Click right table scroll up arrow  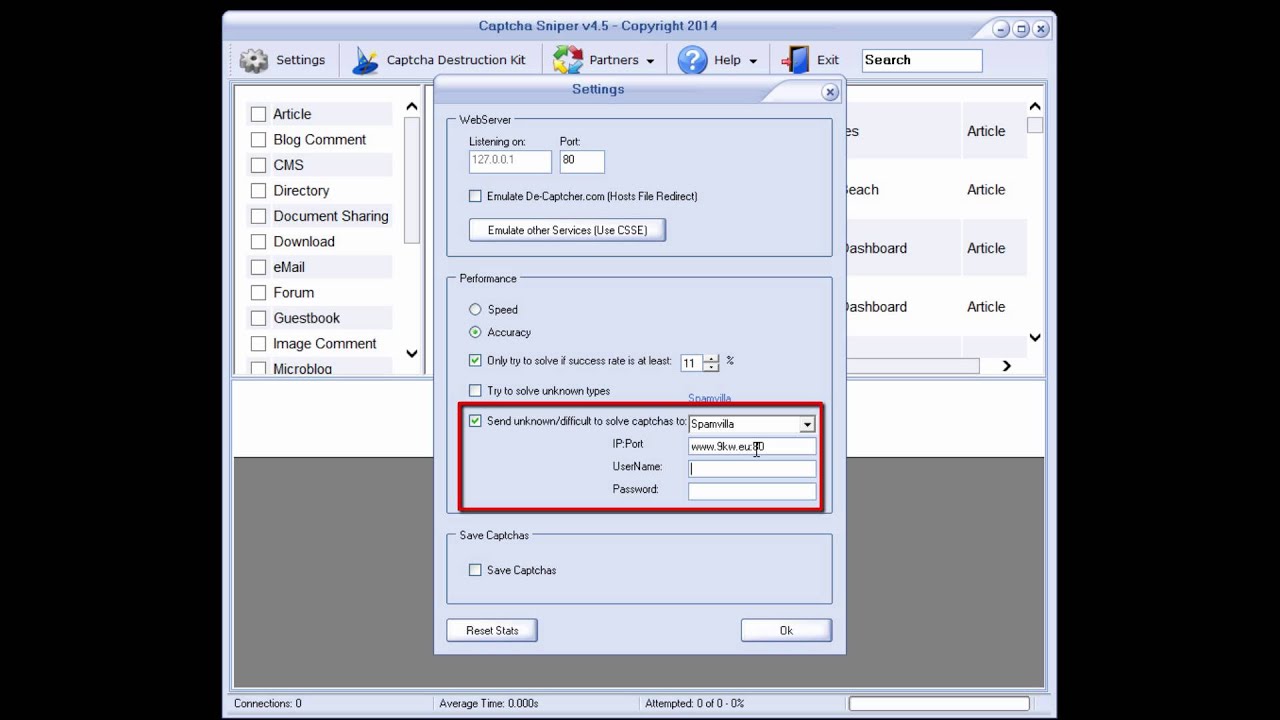[1035, 107]
